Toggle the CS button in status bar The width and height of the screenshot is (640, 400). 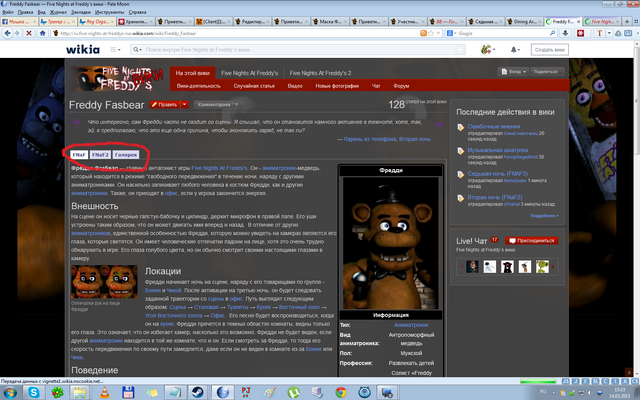(x=635, y=381)
